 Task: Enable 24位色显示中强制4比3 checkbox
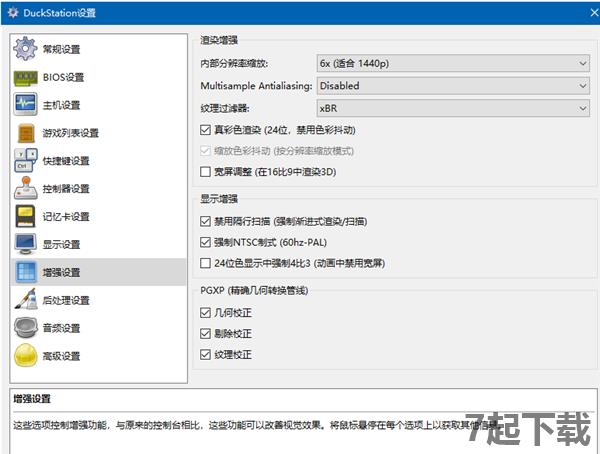tap(205, 263)
